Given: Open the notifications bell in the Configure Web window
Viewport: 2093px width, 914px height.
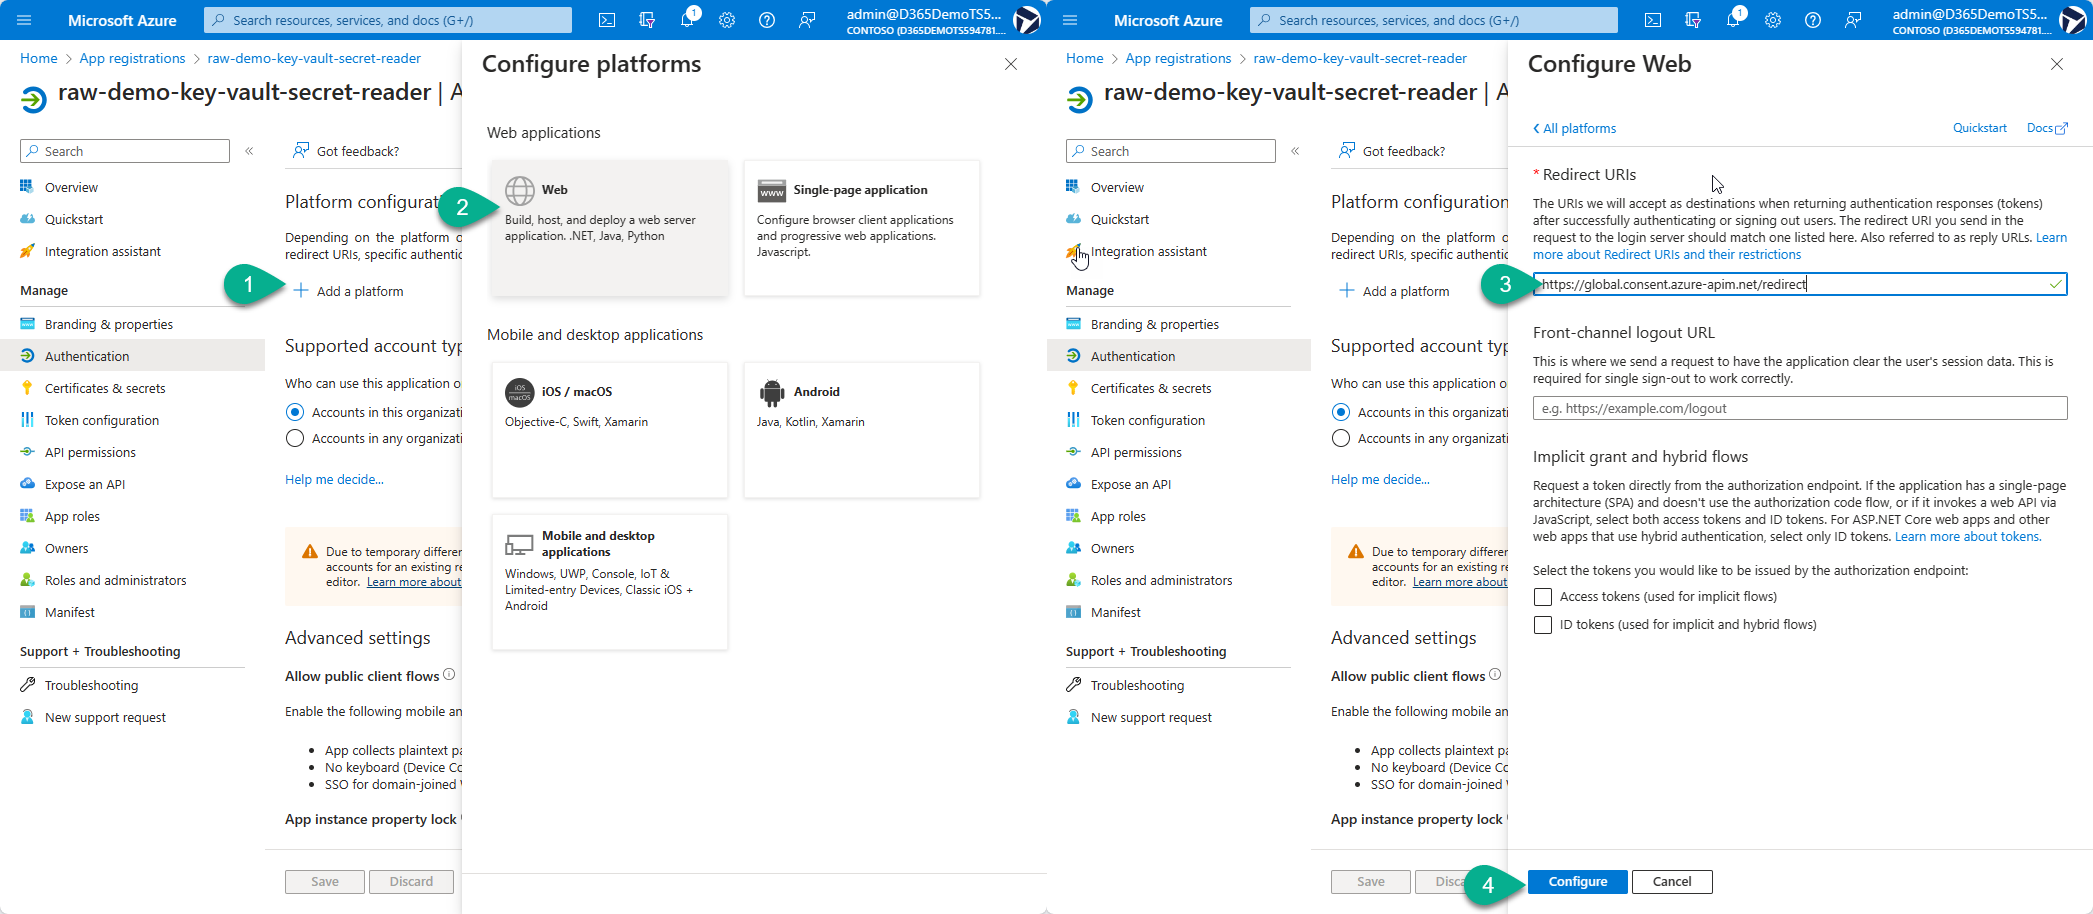Looking at the screenshot, I should coord(1733,20).
